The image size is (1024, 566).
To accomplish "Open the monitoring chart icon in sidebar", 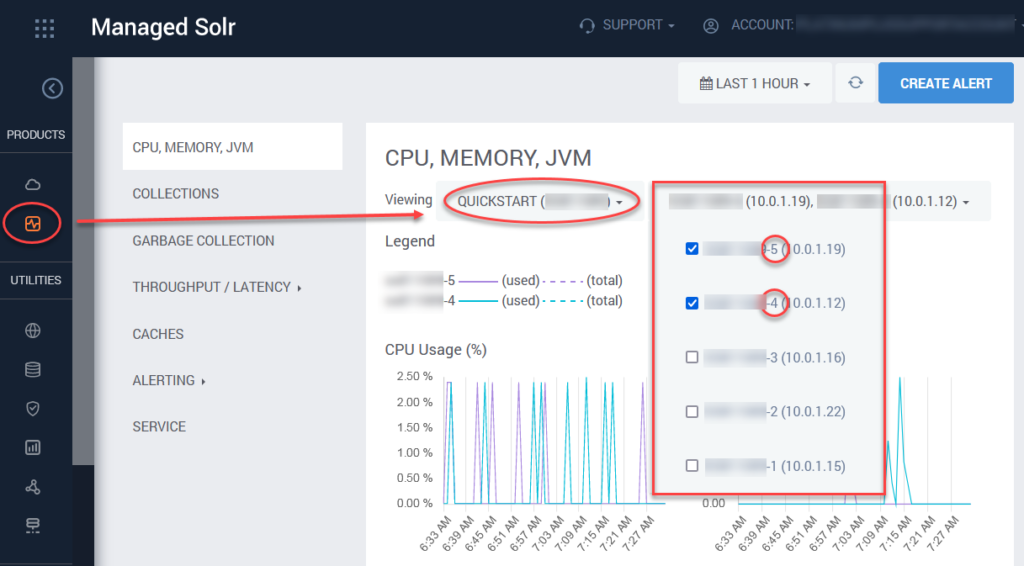I will point(33,224).
